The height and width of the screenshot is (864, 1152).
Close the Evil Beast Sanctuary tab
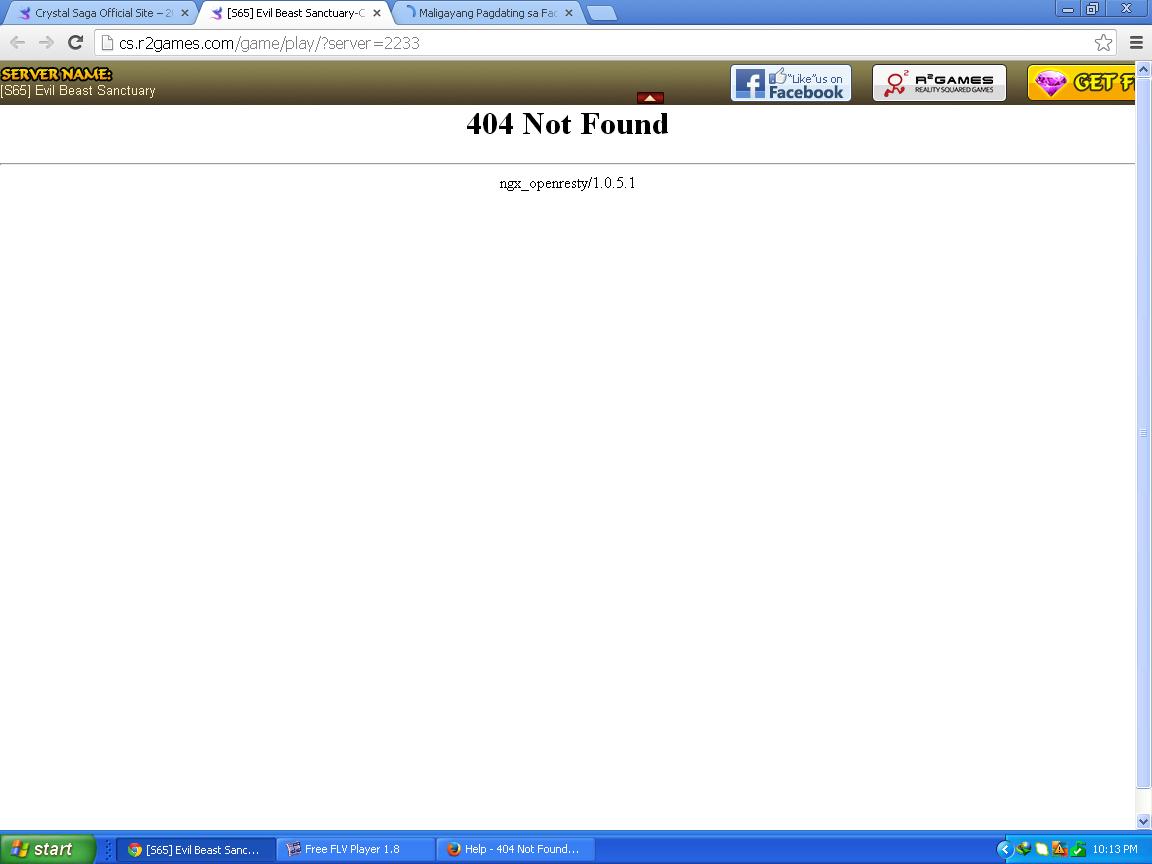tap(377, 13)
